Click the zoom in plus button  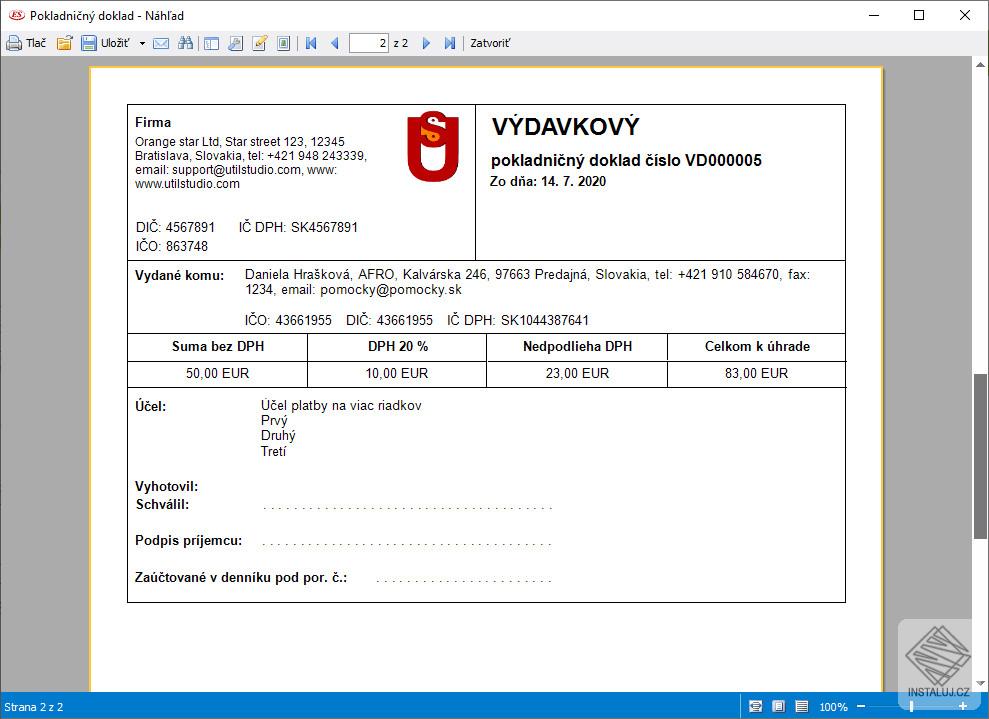pyautogui.click(x=963, y=707)
